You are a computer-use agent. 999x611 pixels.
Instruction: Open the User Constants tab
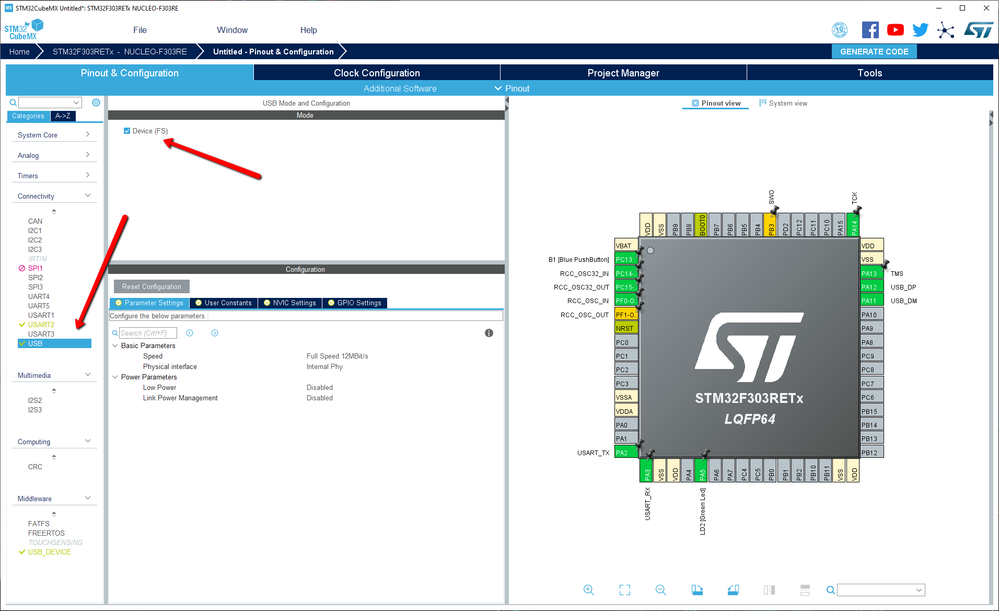[x=224, y=303]
